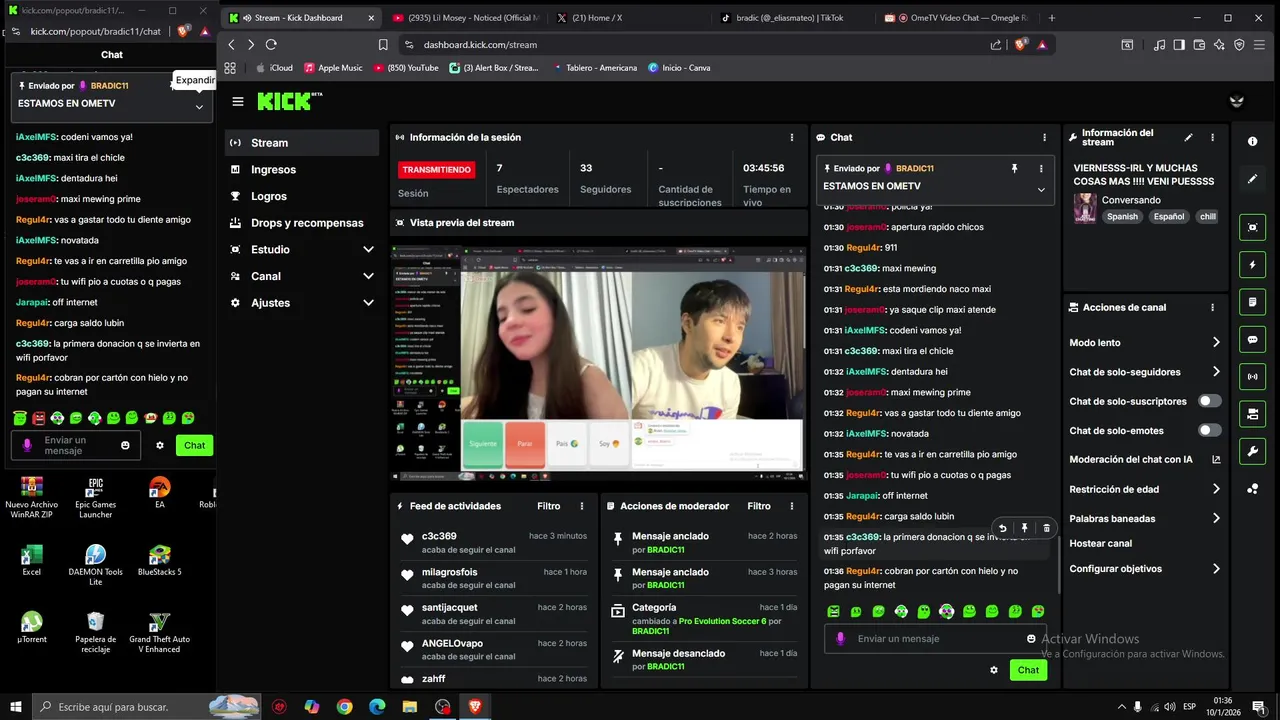
Task: Send message with popout Chat button
Action: pos(194,446)
